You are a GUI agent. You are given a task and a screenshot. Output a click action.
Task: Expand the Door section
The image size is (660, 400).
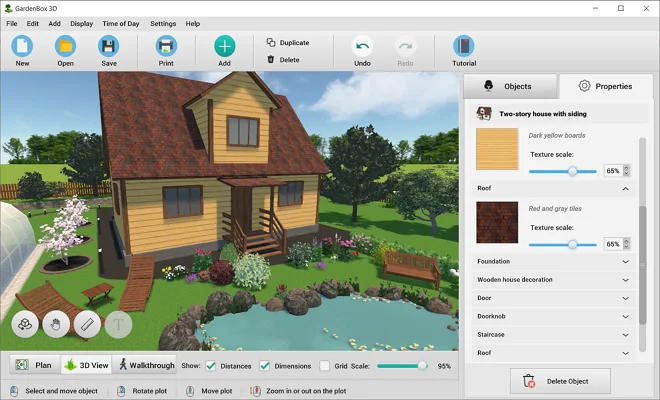pyautogui.click(x=553, y=298)
